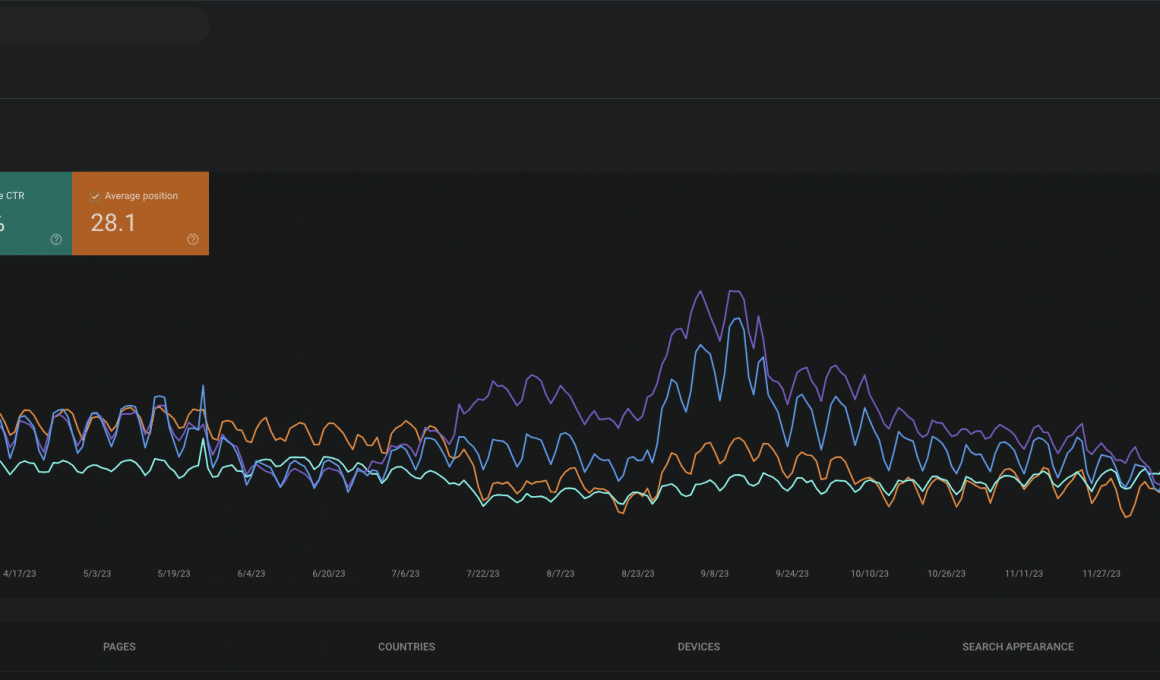Open help icon on the CTR card
This screenshot has height=680, width=1160.
(x=56, y=239)
